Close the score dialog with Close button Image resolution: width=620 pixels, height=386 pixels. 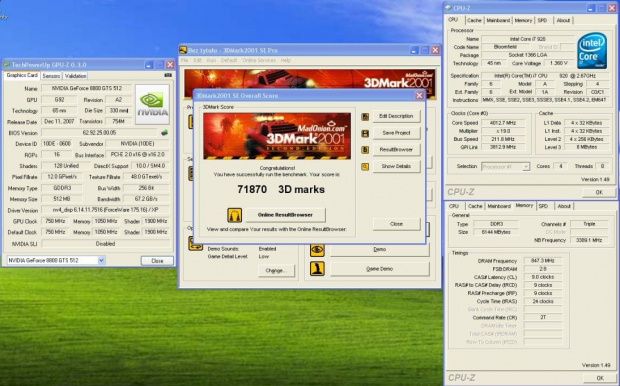396,224
